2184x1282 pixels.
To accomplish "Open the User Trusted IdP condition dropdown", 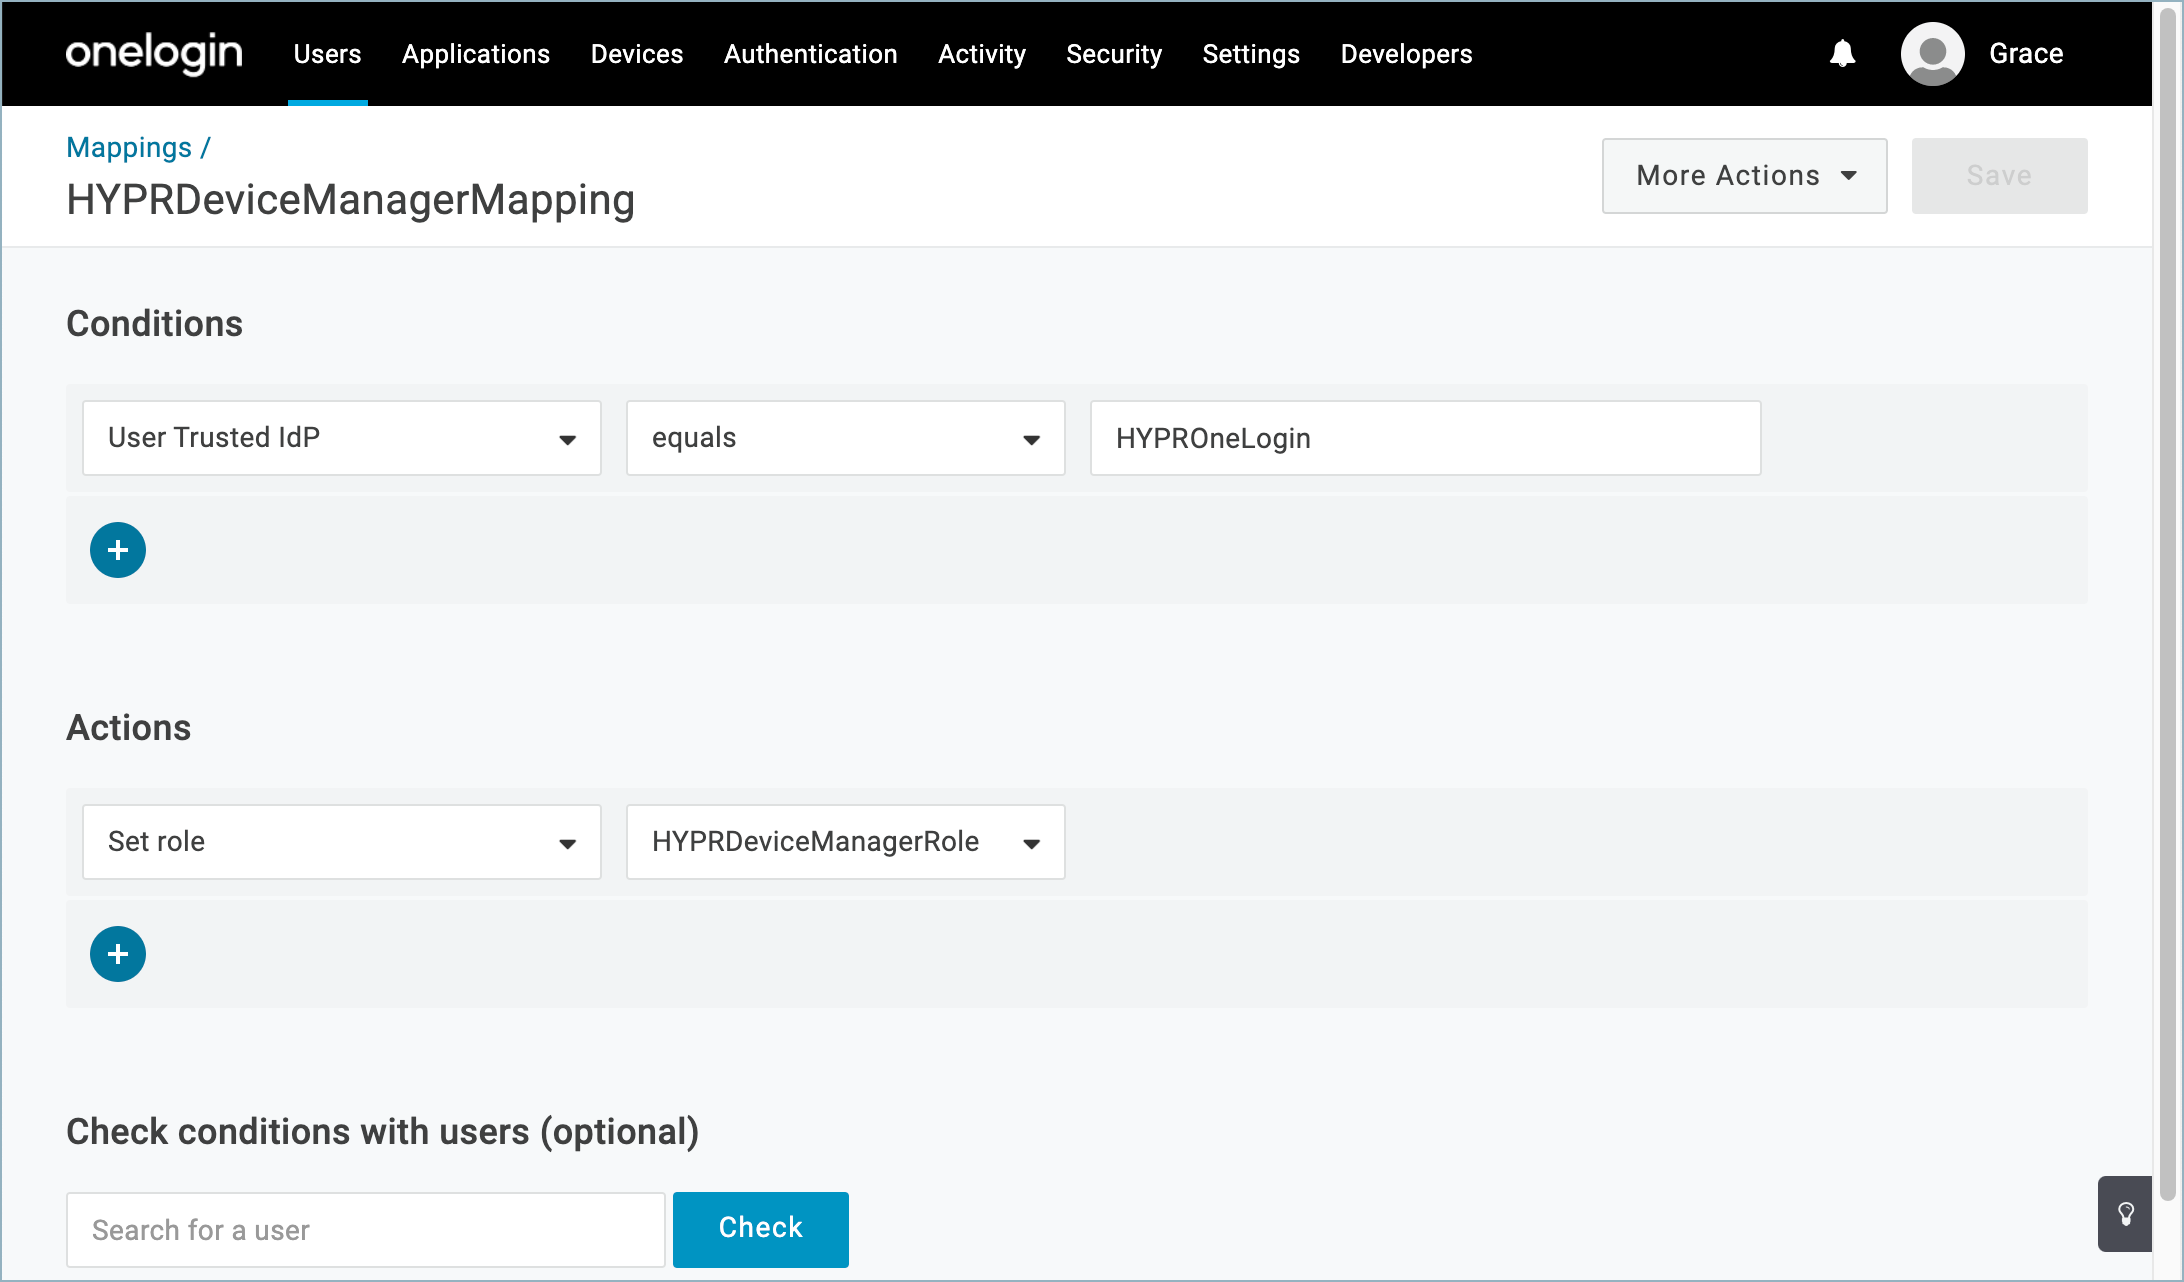I will 342,438.
